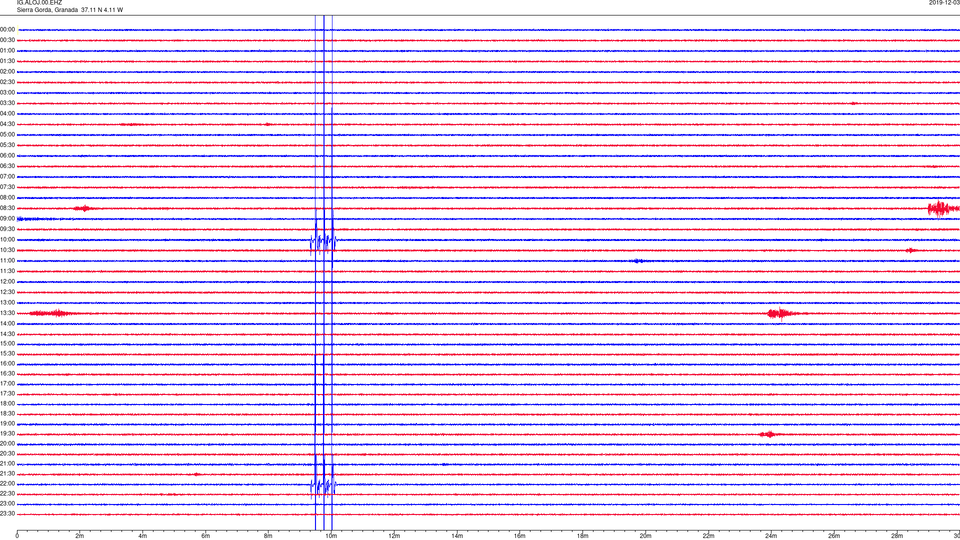Click the '2m' minute axis tick label
The height and width of the screenshot is (540, 960).
pos(80,536)
